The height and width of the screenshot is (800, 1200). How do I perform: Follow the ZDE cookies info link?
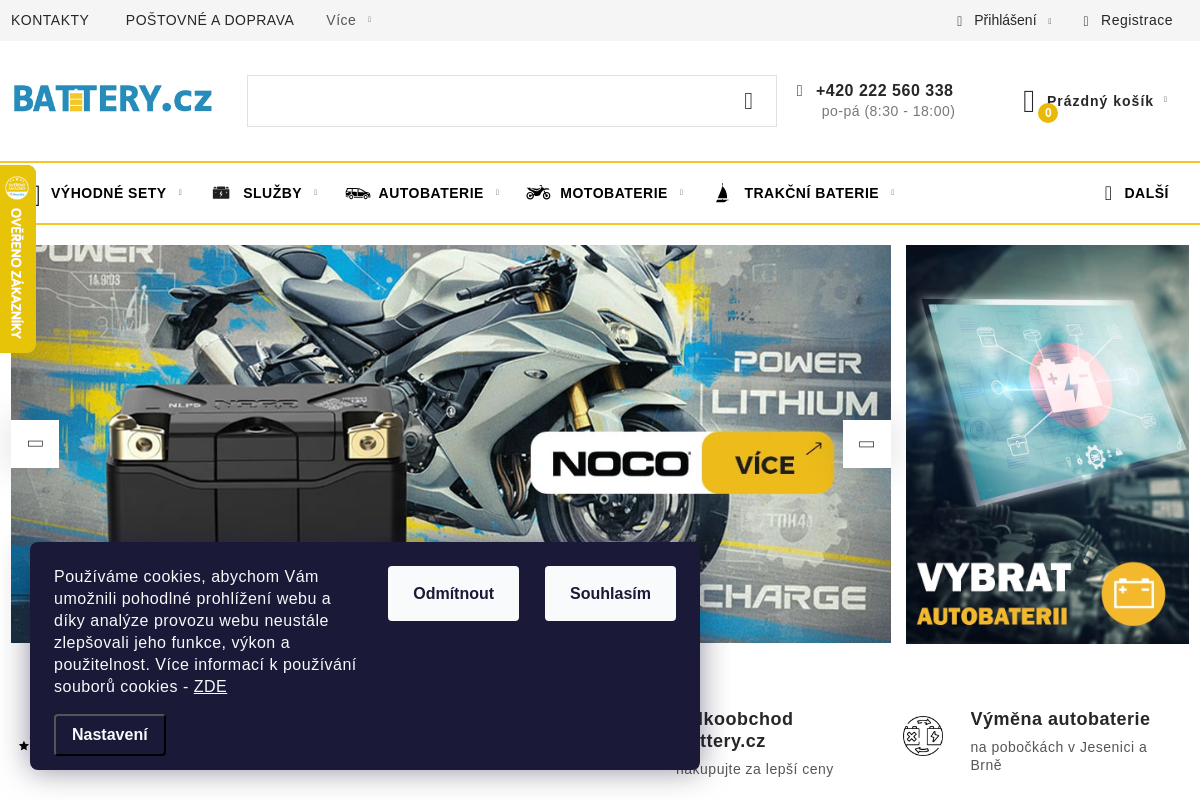210,687
